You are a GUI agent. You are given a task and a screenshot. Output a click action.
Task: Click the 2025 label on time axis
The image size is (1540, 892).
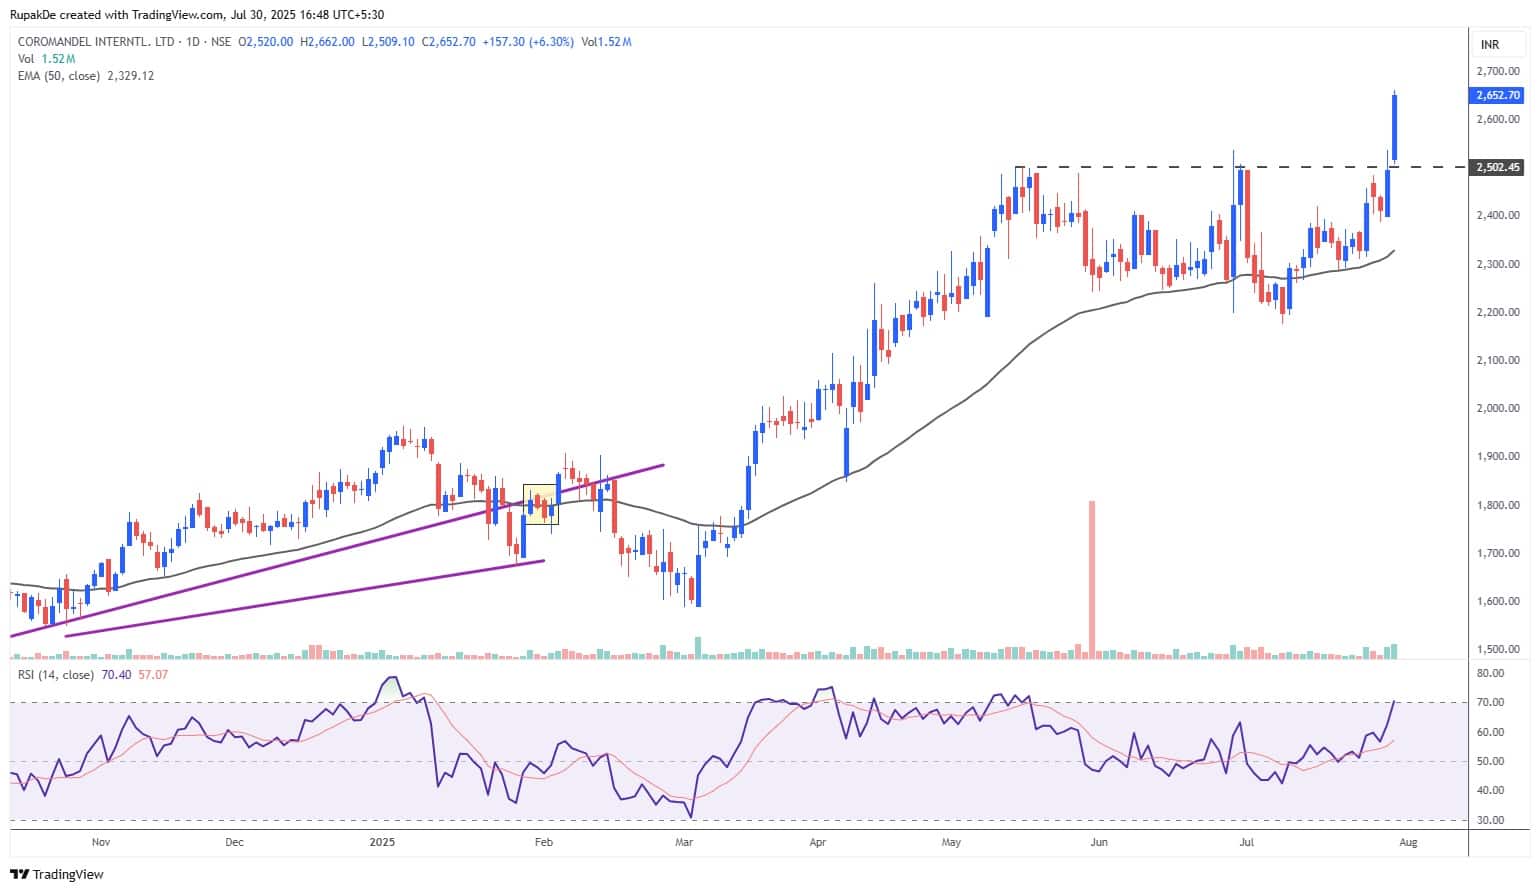[x=382, y=842]
